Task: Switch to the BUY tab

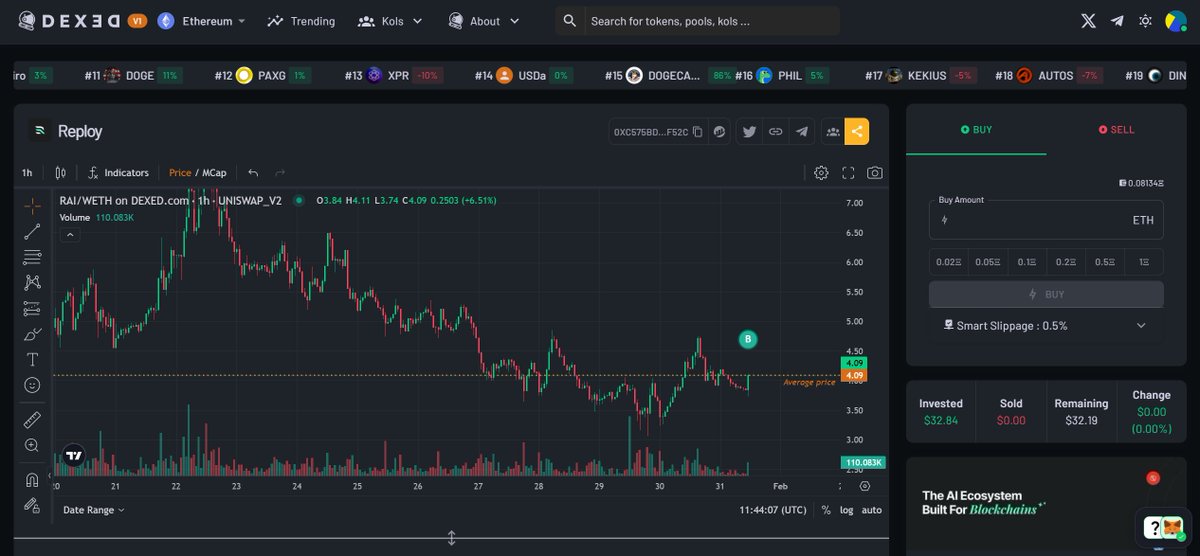Action: tap(976, 130)
